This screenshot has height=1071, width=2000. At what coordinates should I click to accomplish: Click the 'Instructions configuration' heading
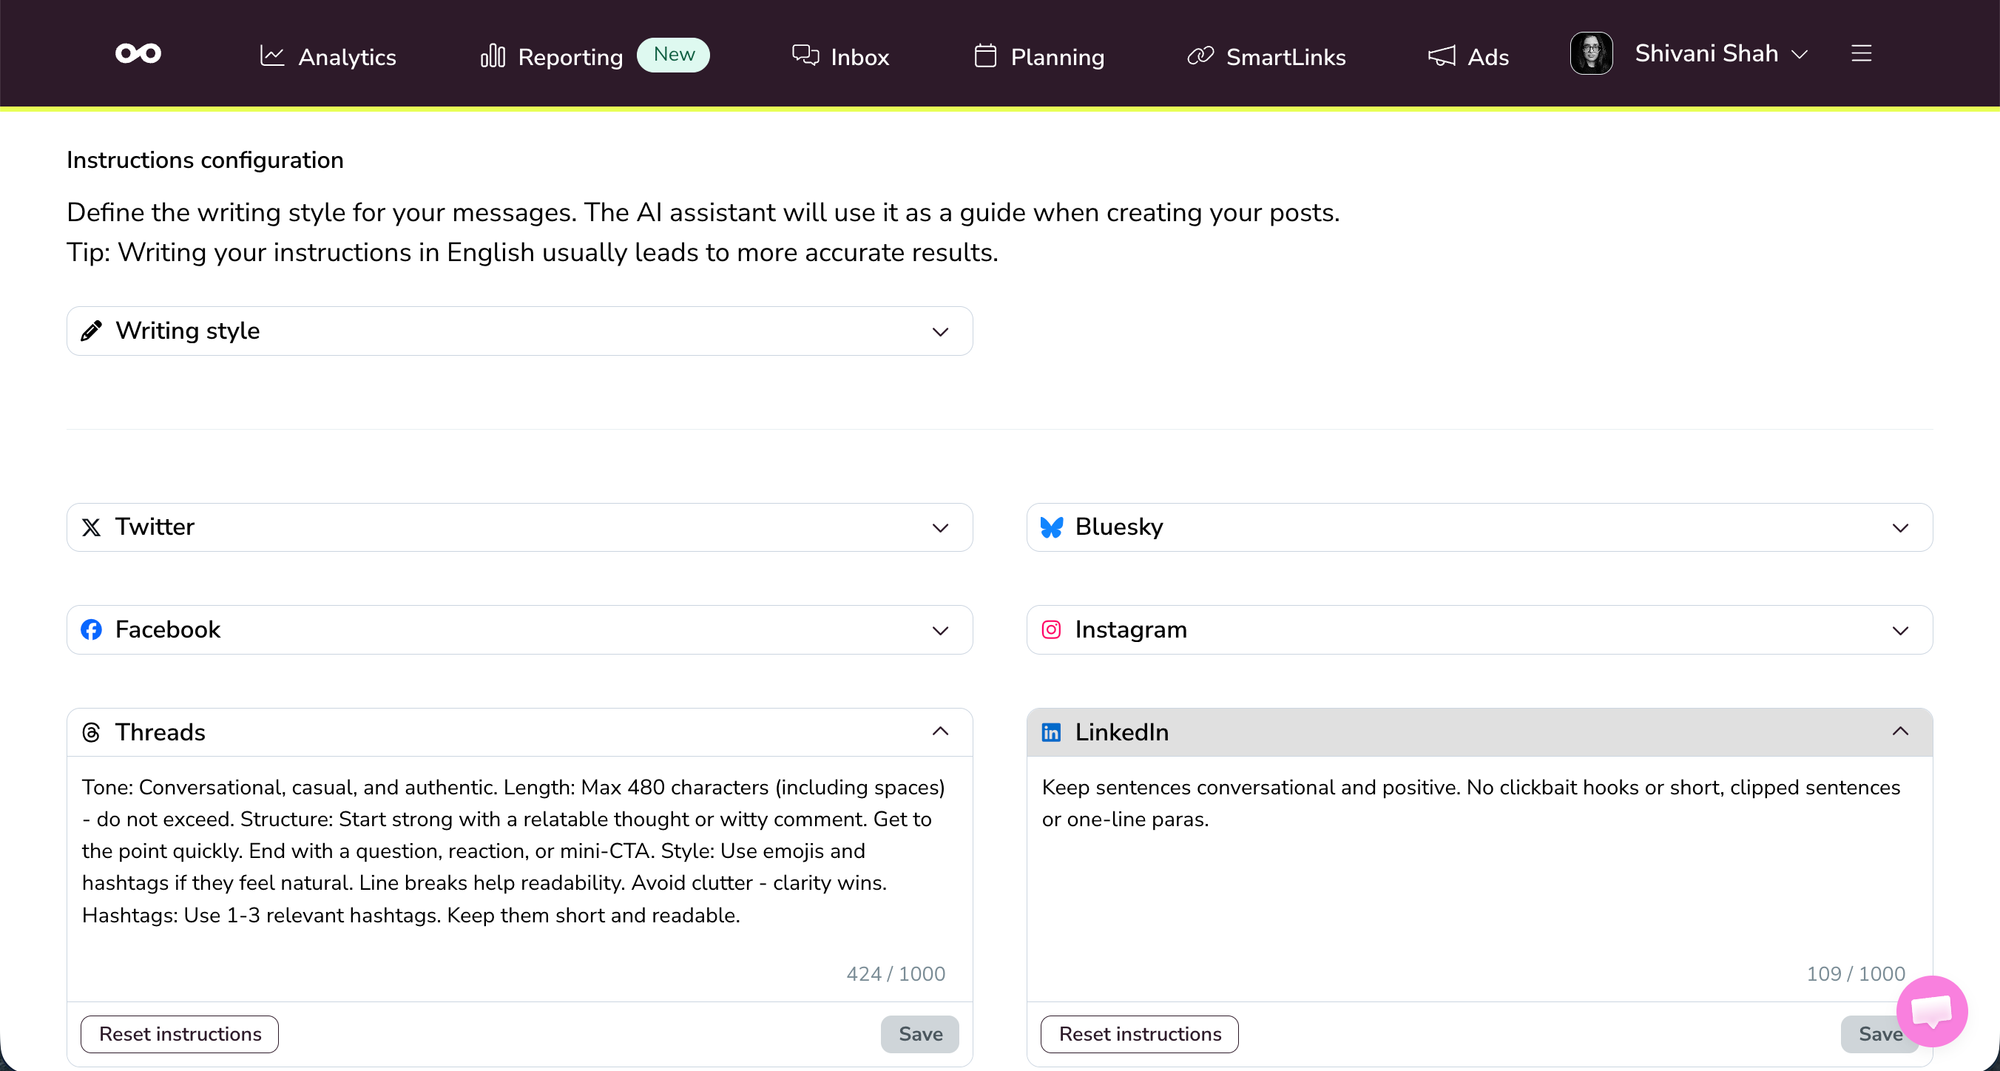(x=205, y=160)
